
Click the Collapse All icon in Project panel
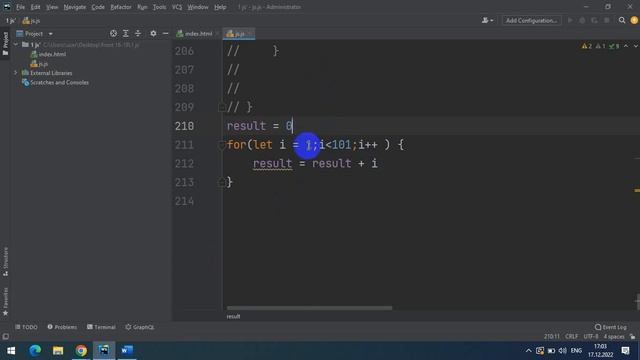pos(138,34)
